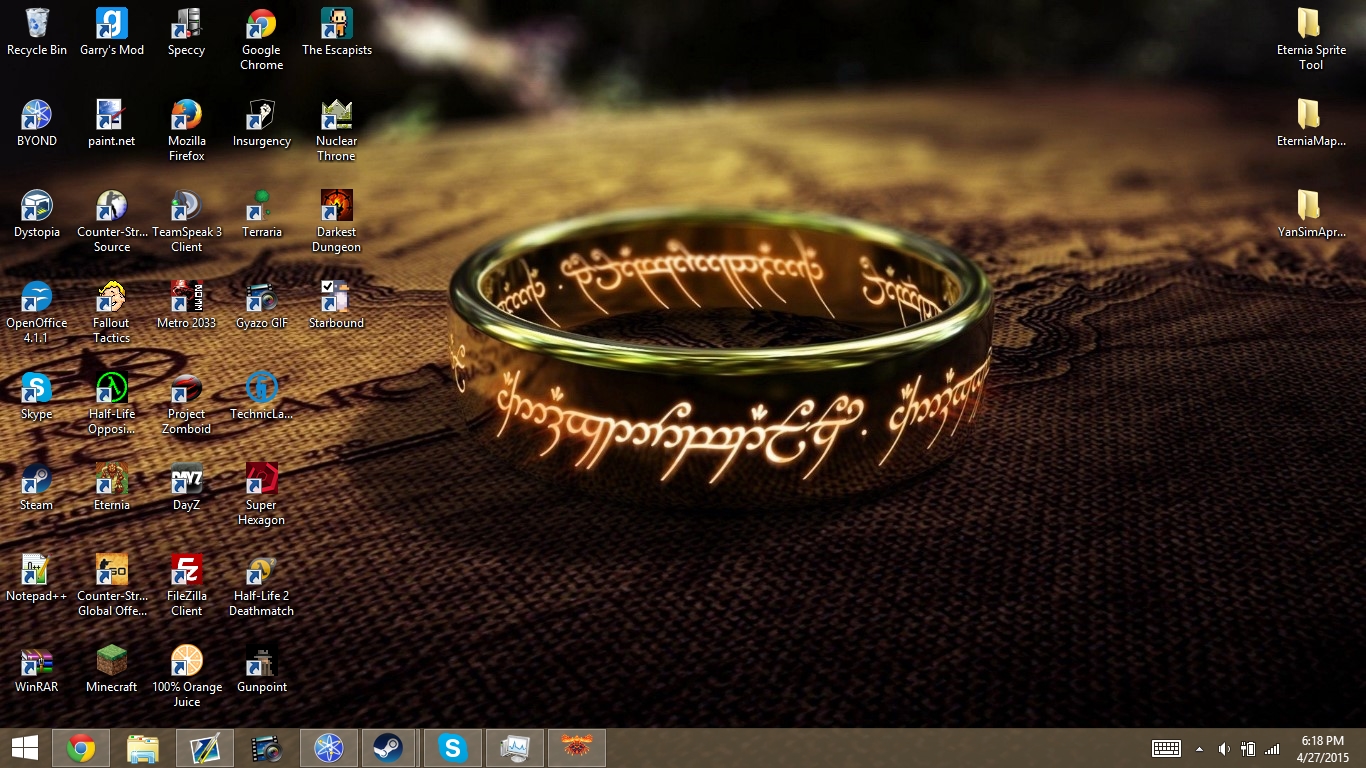Select the Nuclear Throne icon
This screenshot has height=768, width=1366.
click(x=337, y=131)
